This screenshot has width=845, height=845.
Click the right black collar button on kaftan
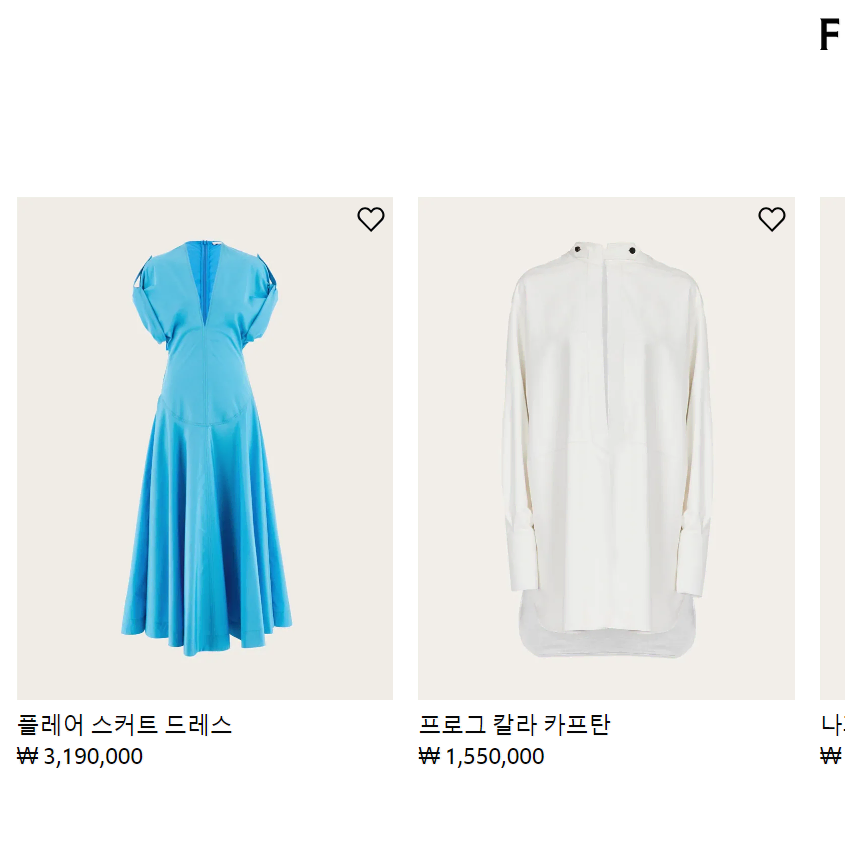click(632, 250)
